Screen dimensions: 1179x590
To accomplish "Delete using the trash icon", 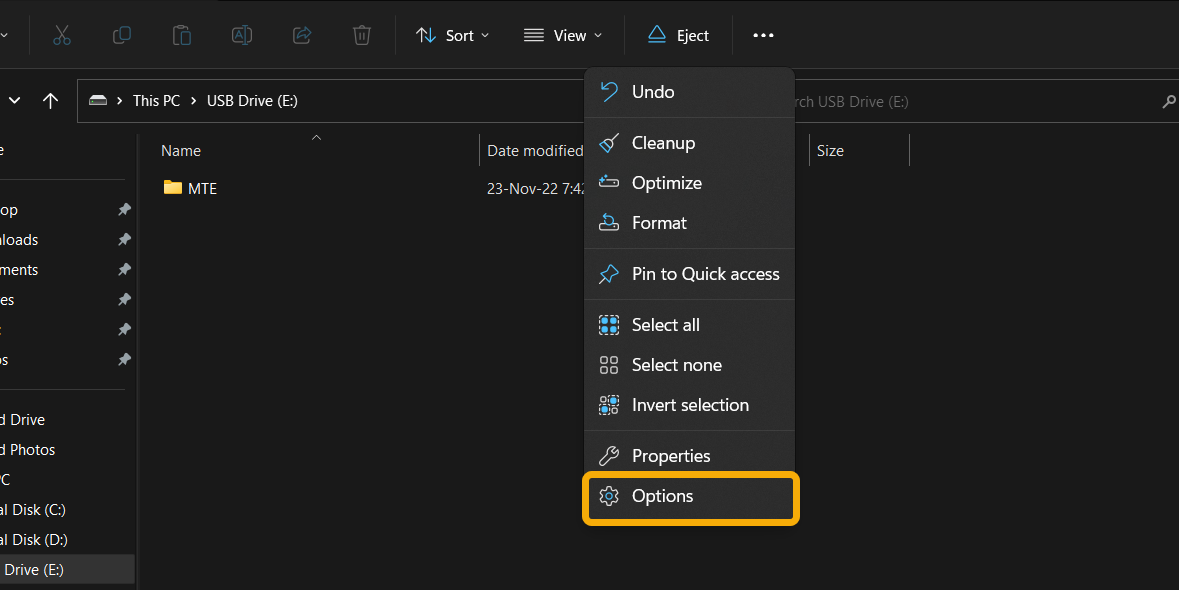I will point(361,35).
